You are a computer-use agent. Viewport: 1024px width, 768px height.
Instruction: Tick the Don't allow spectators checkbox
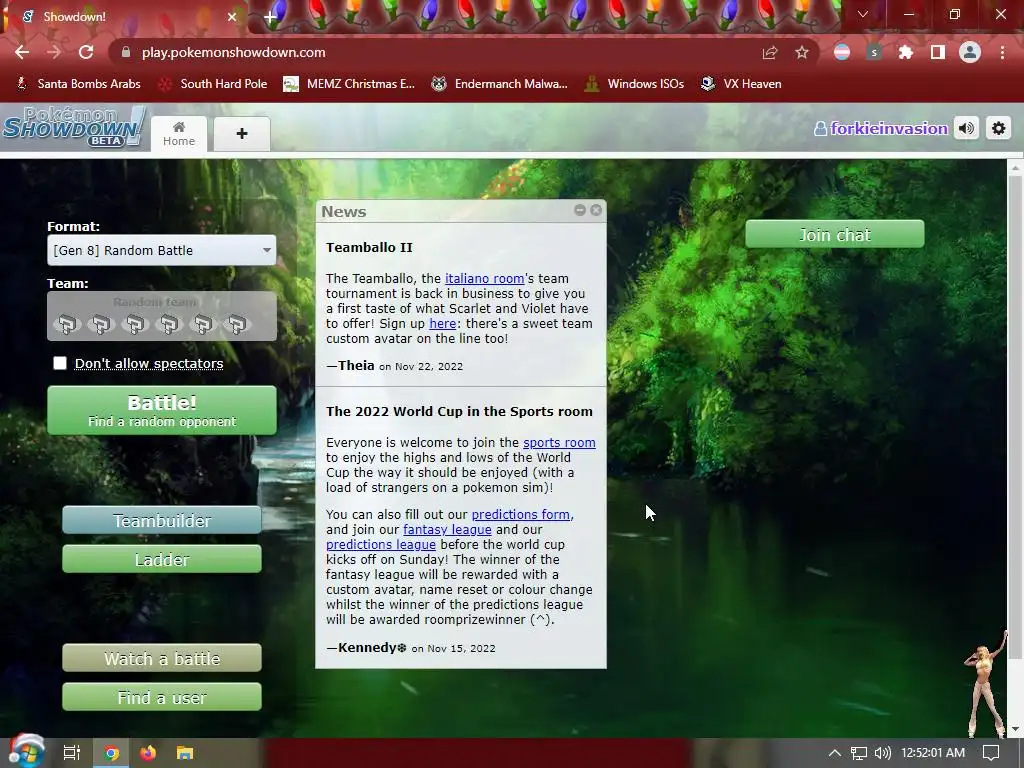[x=60, y=363]
